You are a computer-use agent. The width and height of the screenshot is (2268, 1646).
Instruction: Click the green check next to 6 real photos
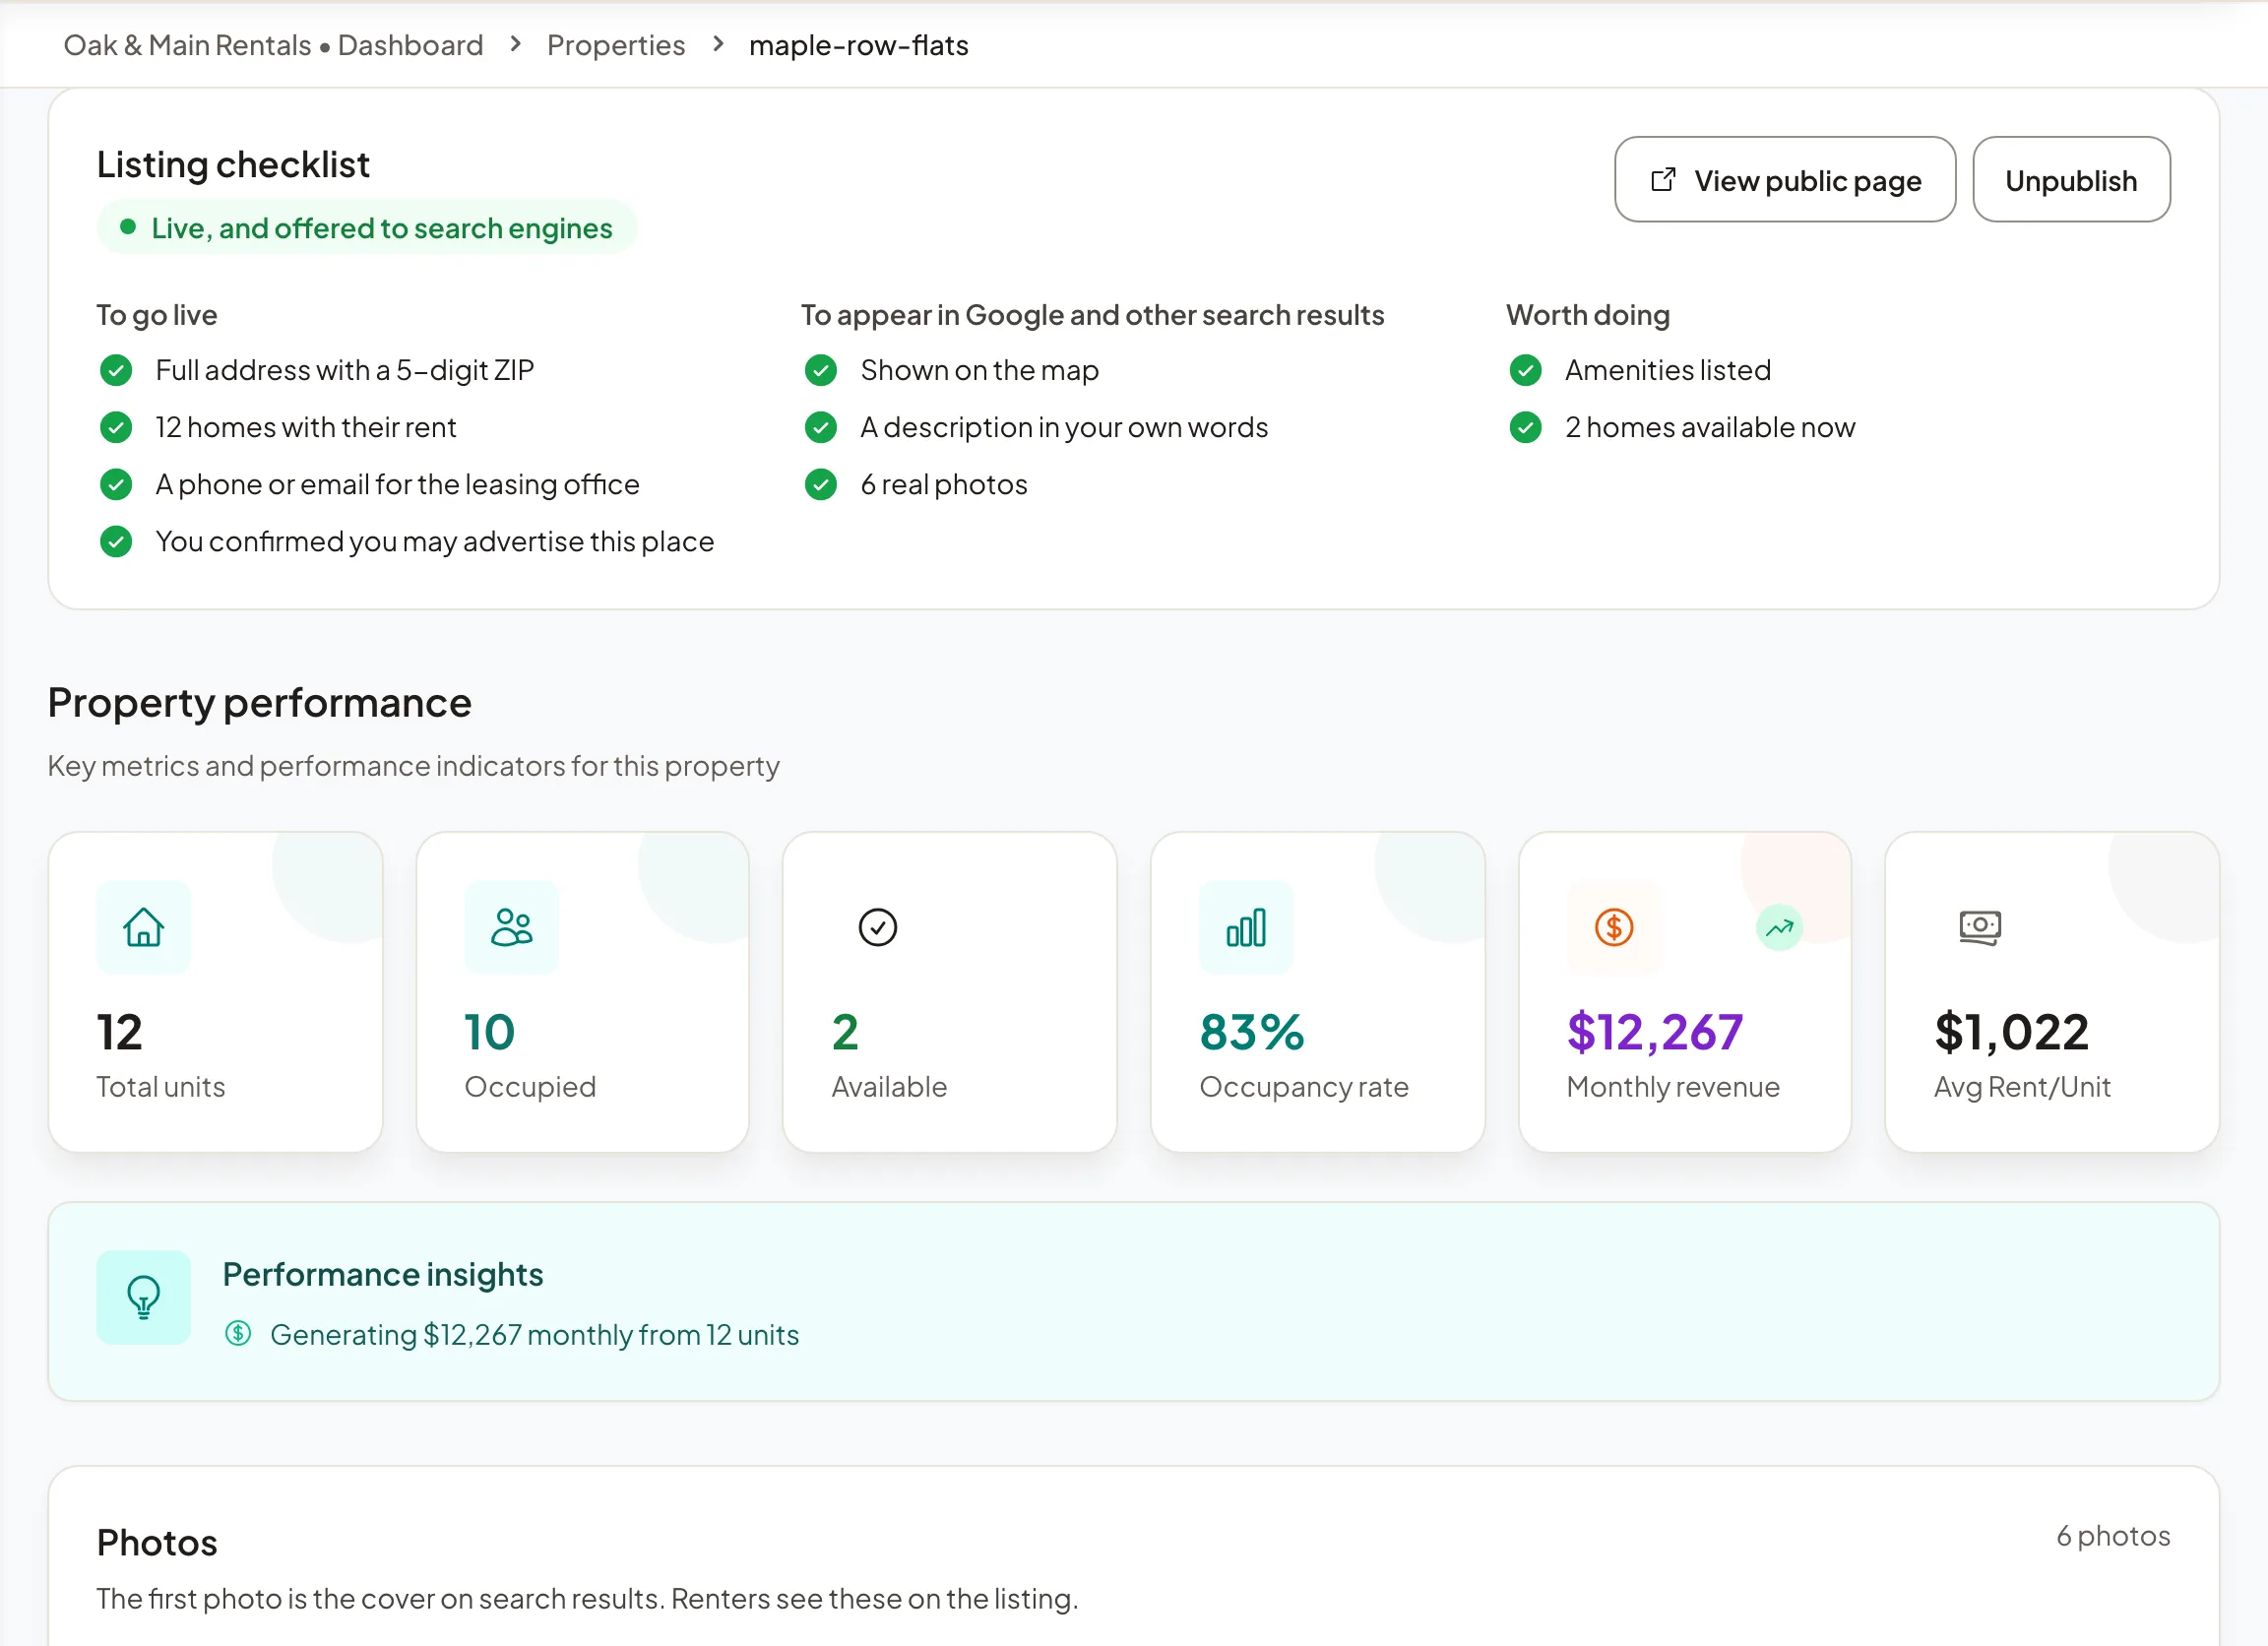[820, 484]
